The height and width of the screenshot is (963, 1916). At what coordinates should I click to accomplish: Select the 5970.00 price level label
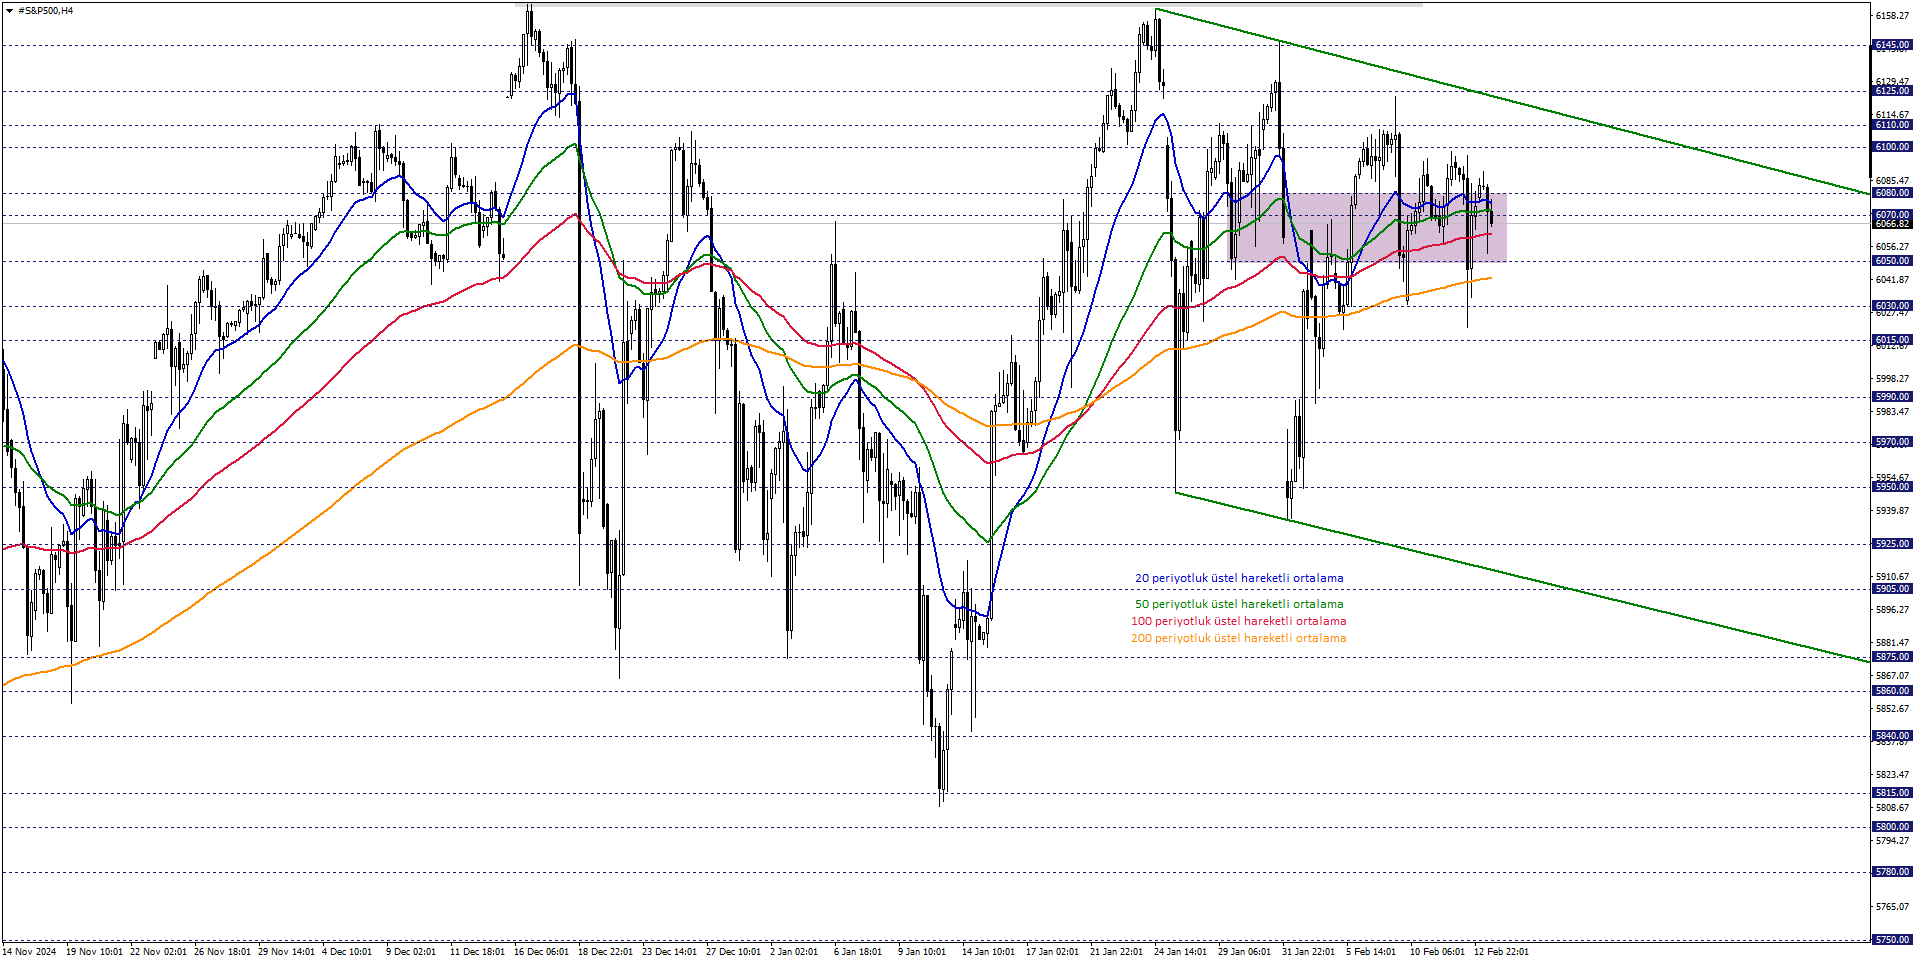[1892, 442]
